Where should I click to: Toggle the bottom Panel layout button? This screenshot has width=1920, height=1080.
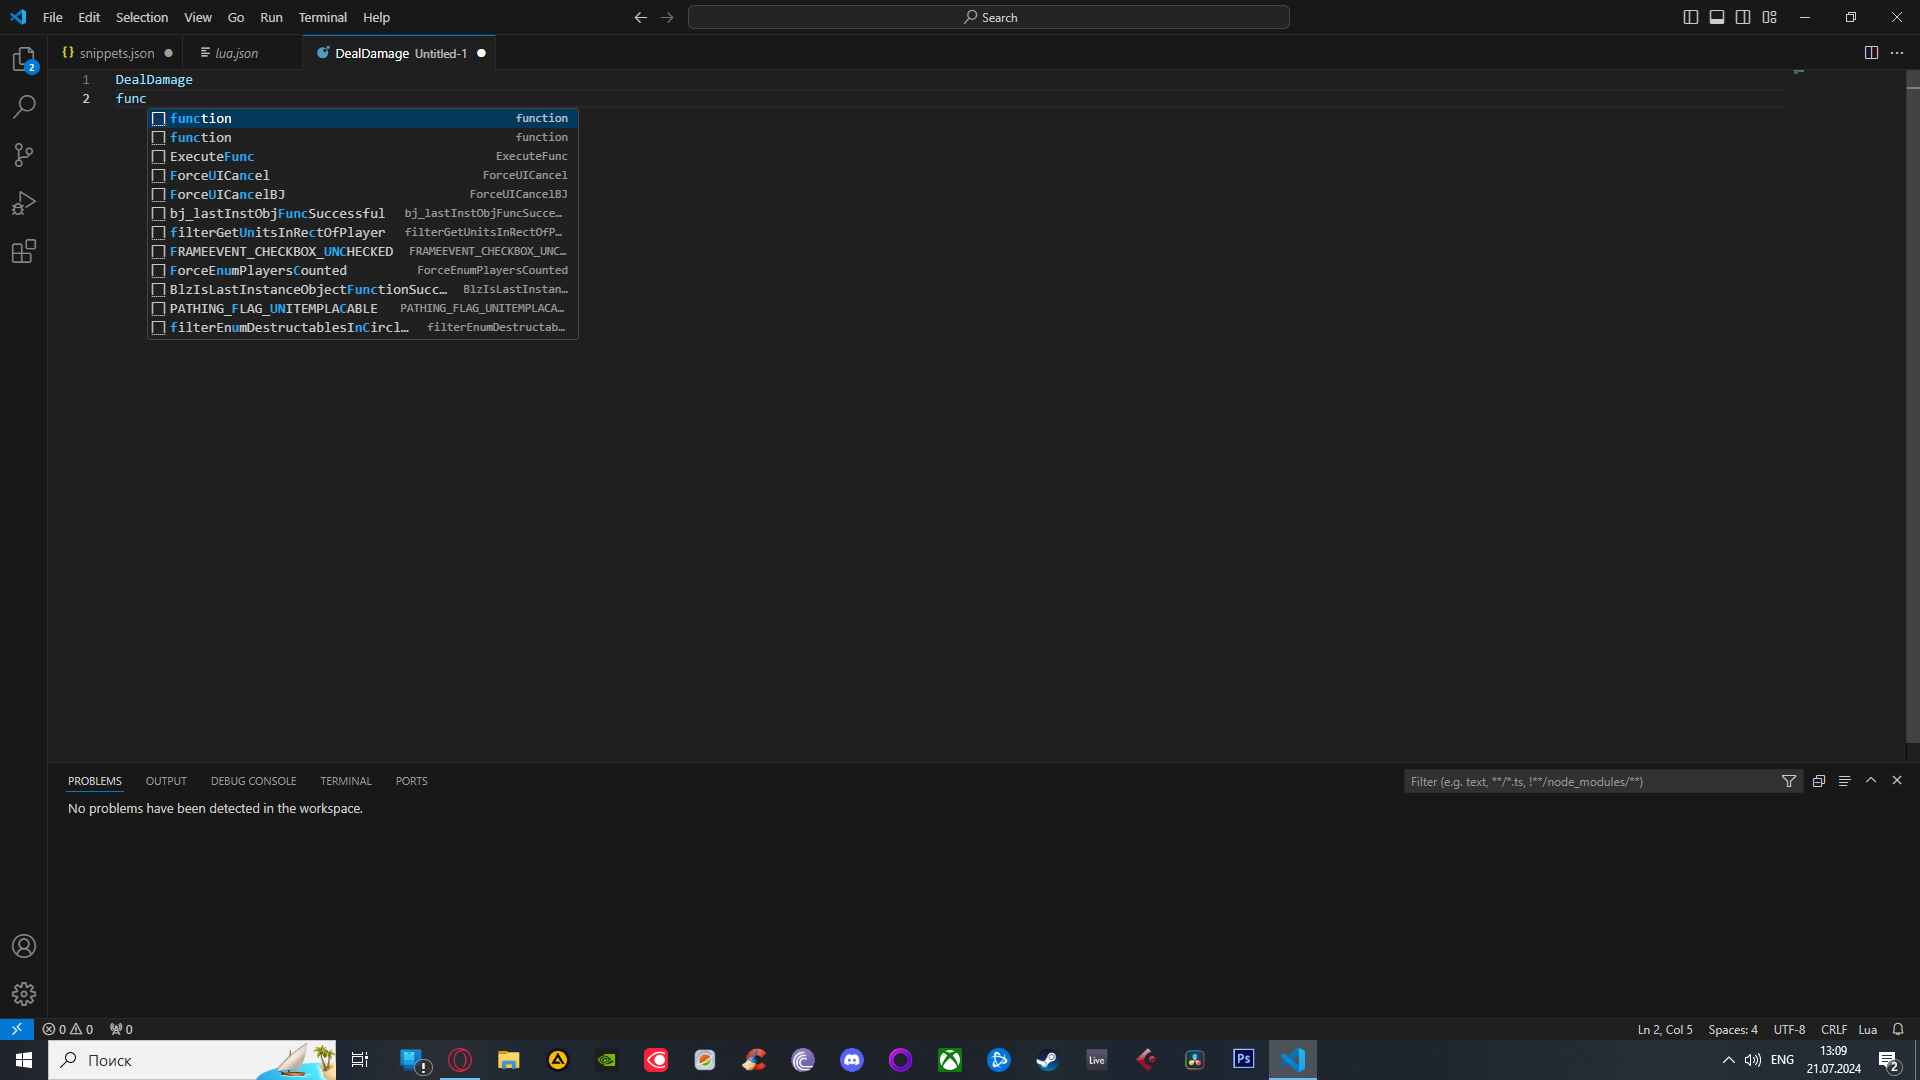(x=1717, y=17)
